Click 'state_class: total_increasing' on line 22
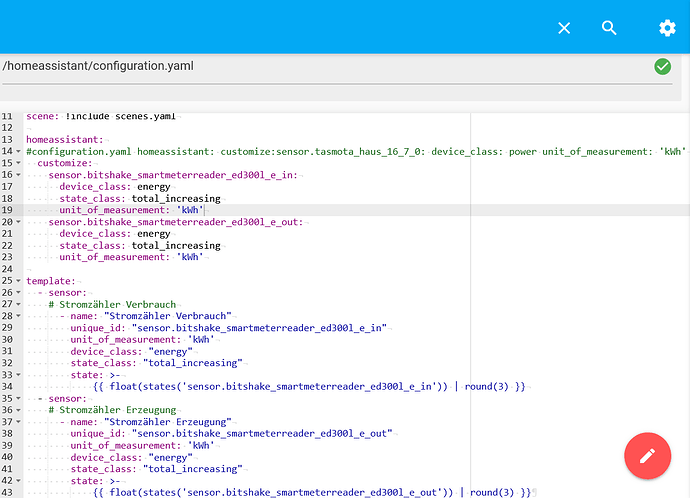 click(x=140, y=245)
